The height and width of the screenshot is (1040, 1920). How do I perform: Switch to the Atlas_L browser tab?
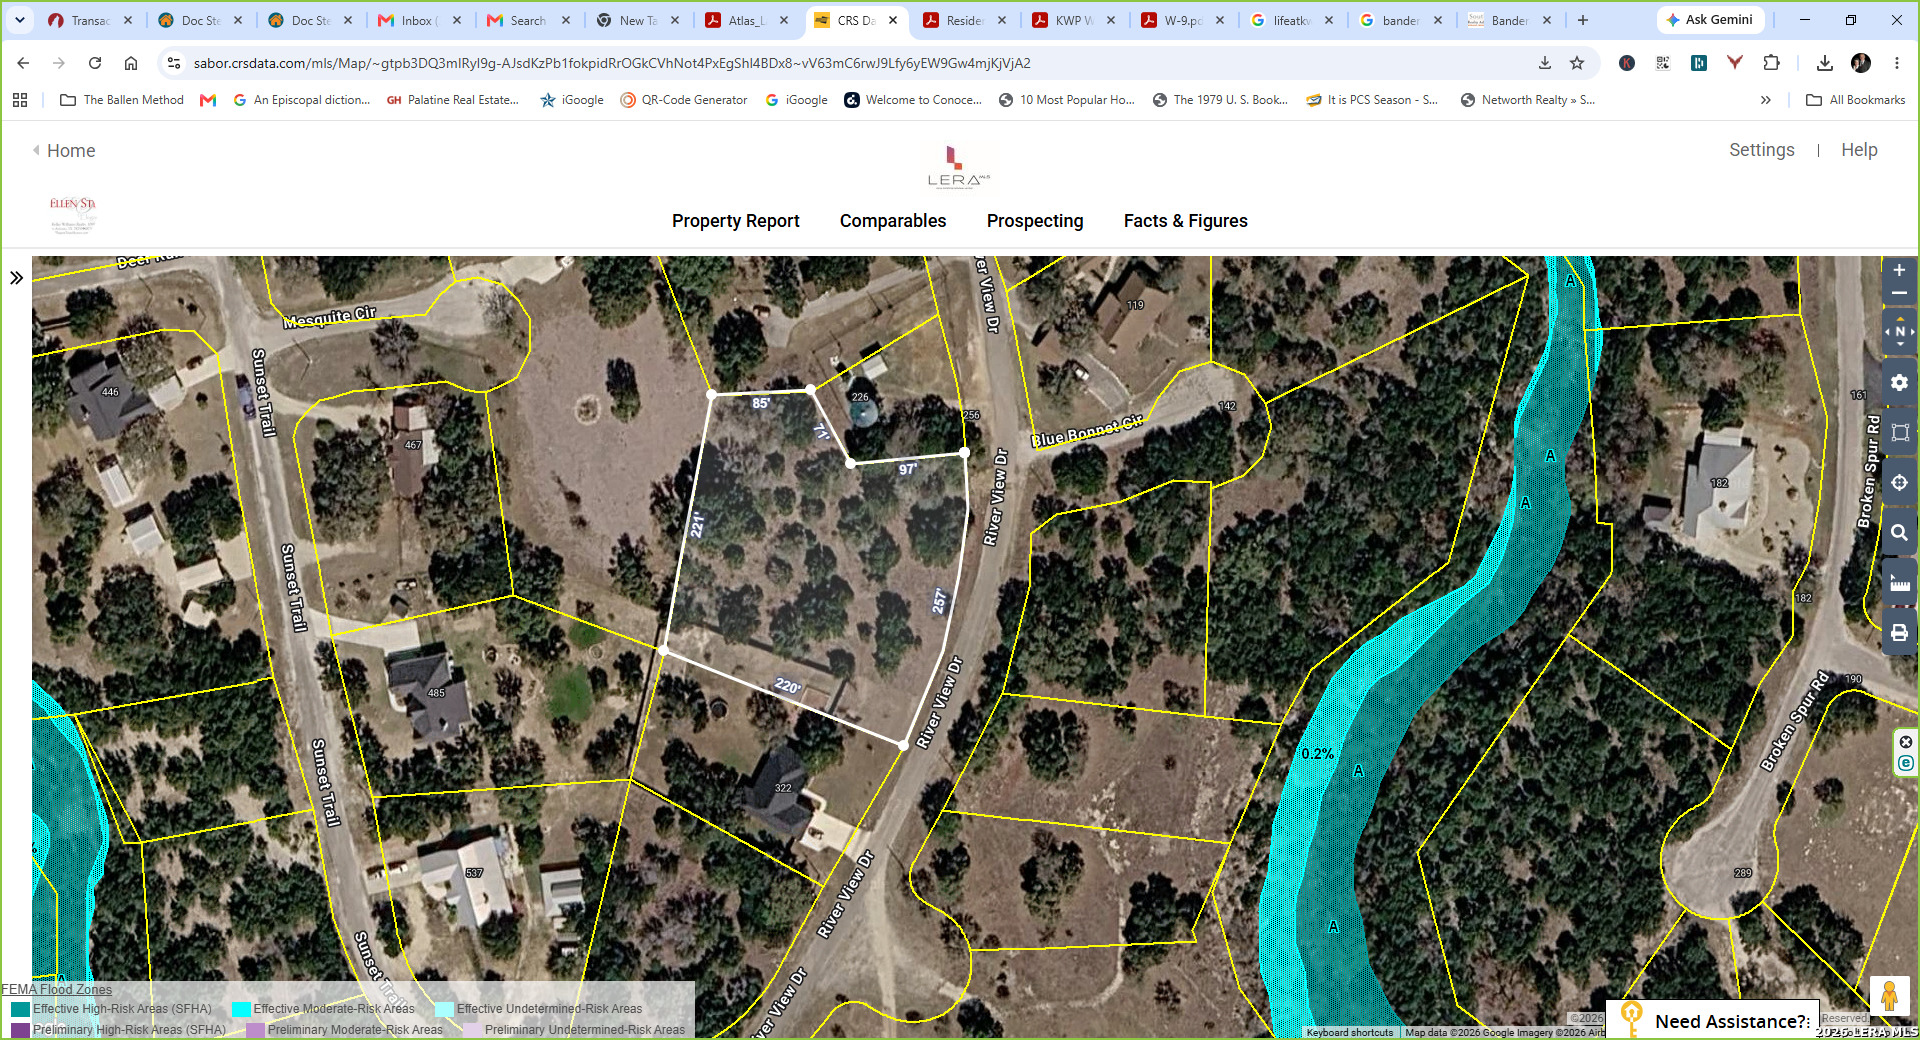tap(746, 20)
